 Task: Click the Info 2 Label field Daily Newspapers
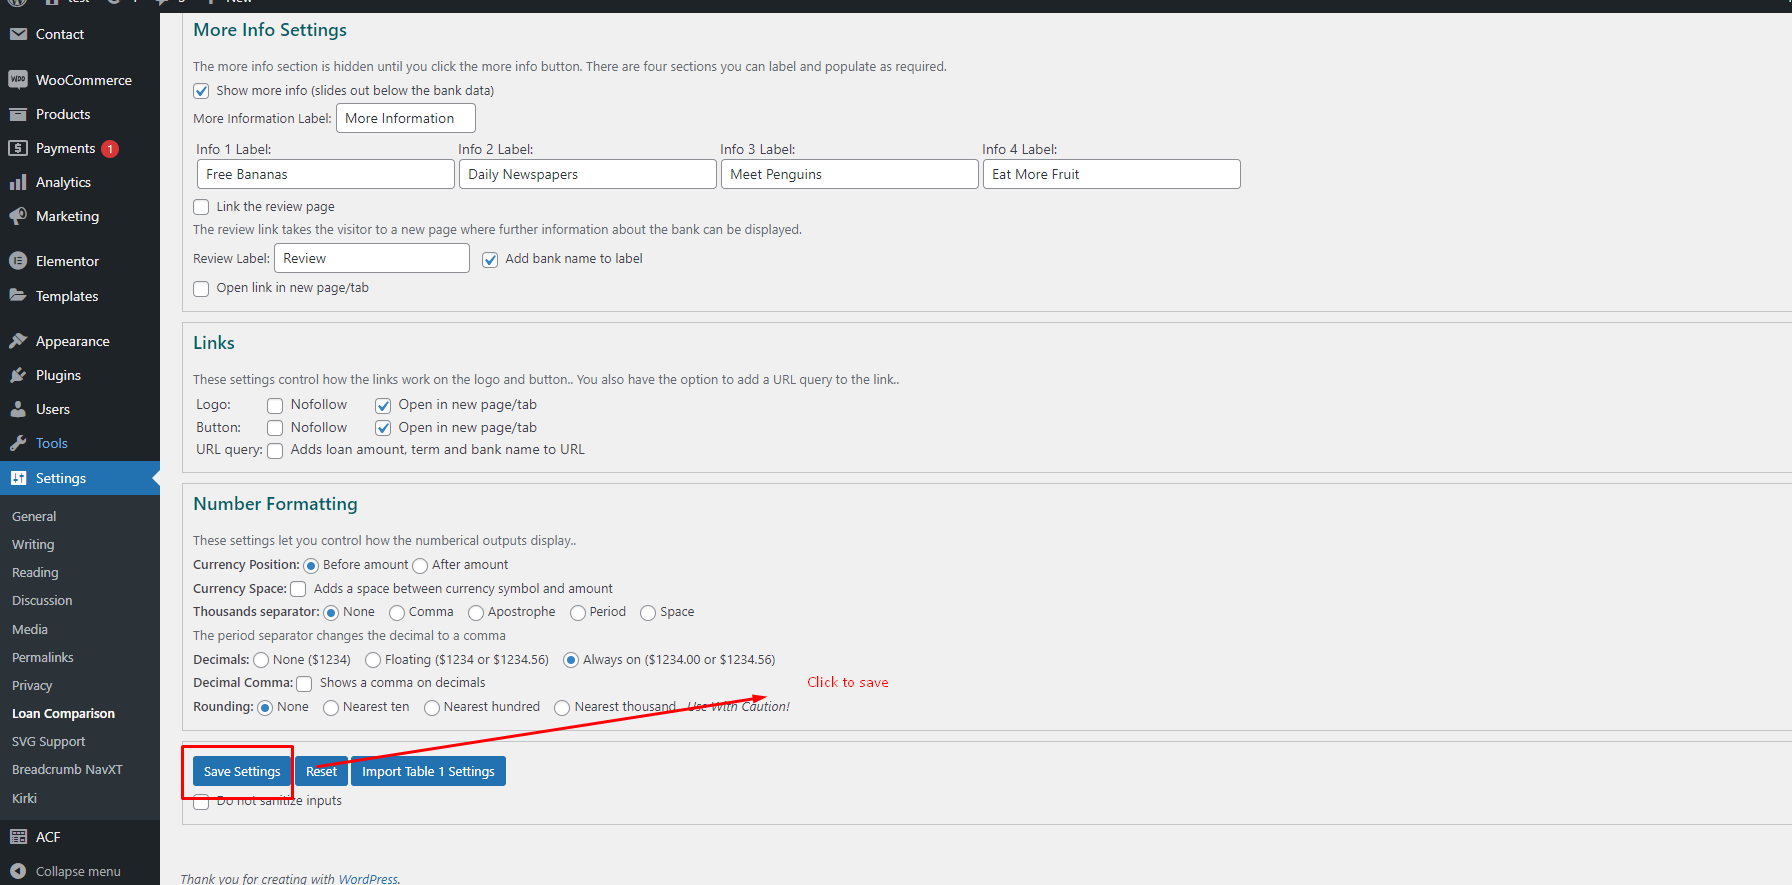tap(588, 174)
